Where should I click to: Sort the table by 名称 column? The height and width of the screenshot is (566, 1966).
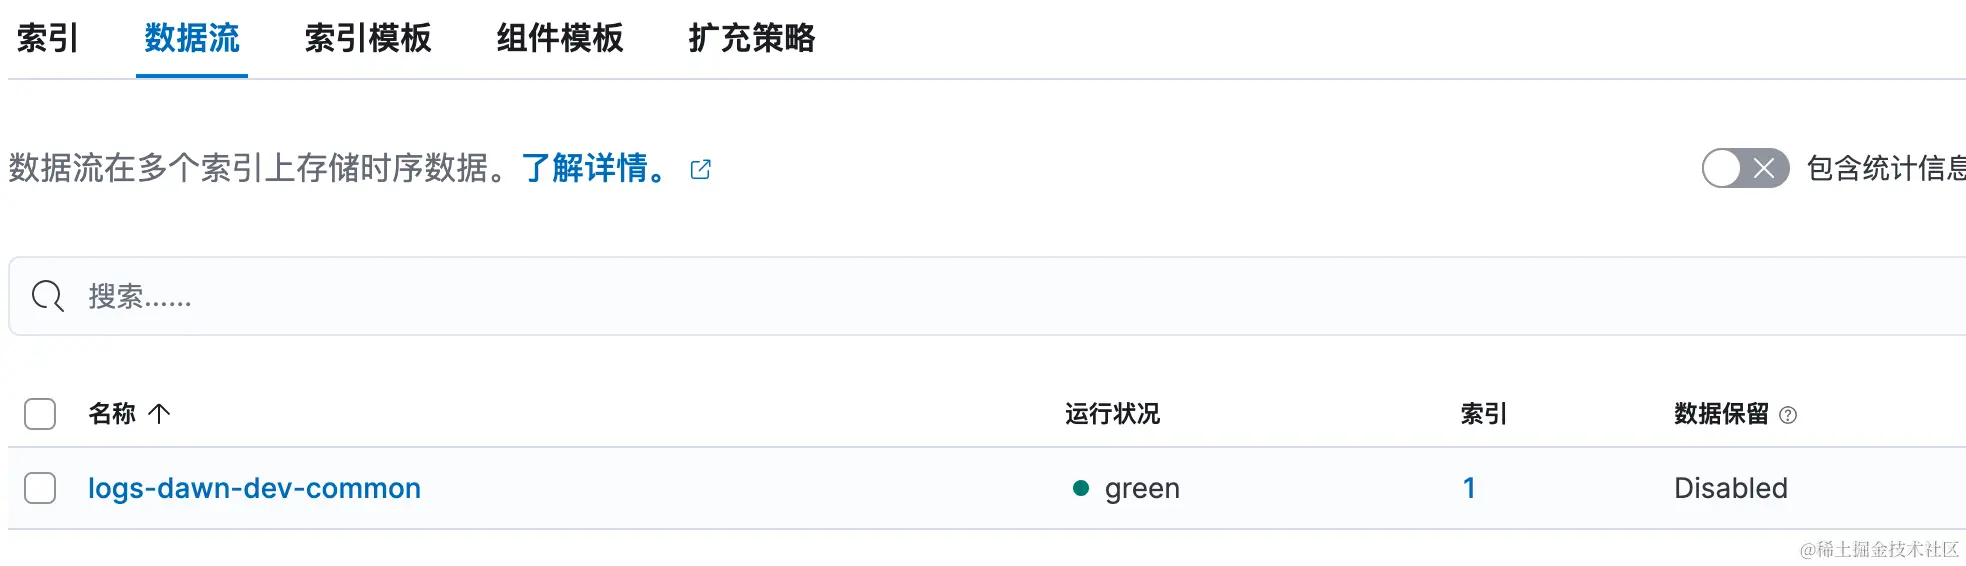tap(112, 414)
